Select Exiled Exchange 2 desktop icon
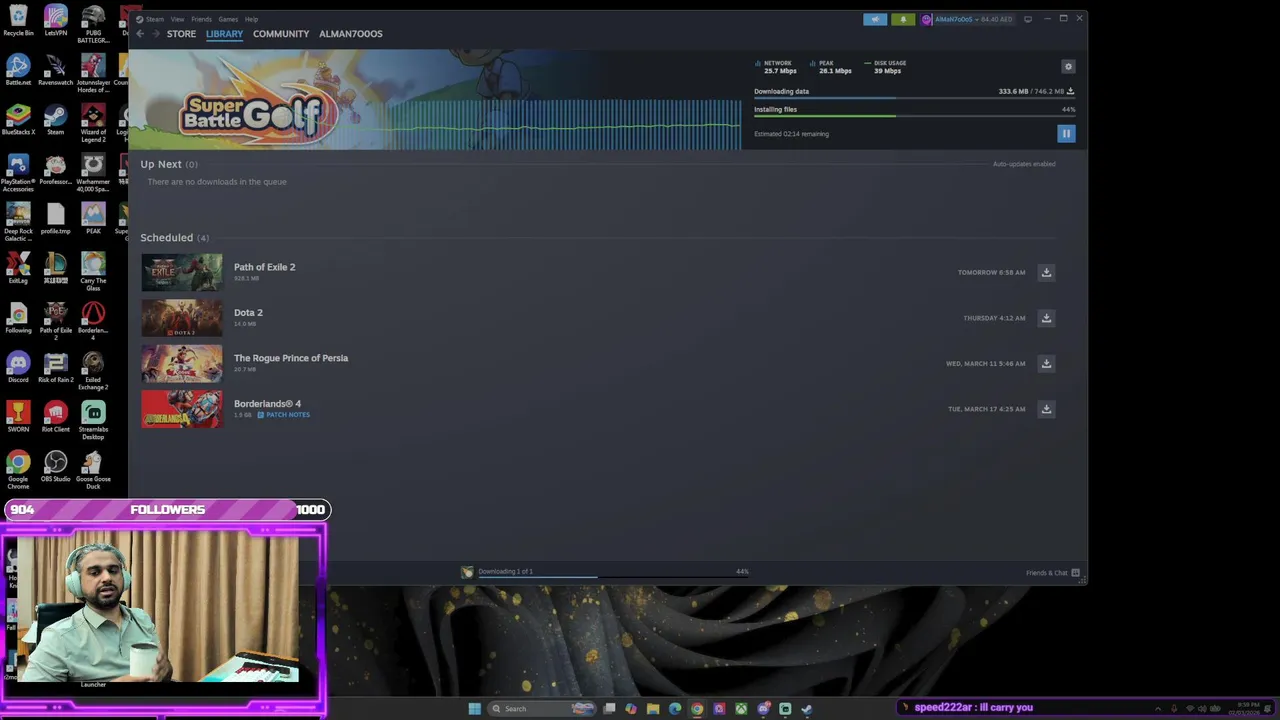The image size is (1280, 720). point(93,370)
